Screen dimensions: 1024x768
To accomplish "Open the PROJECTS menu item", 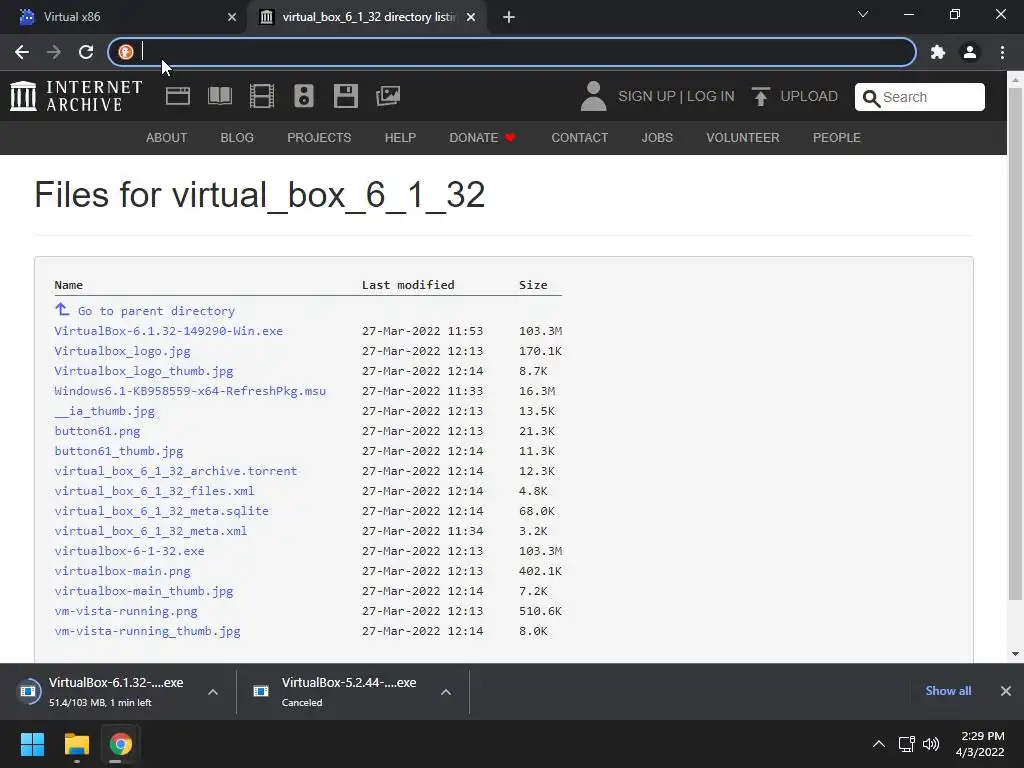I will tap(319, 138).
